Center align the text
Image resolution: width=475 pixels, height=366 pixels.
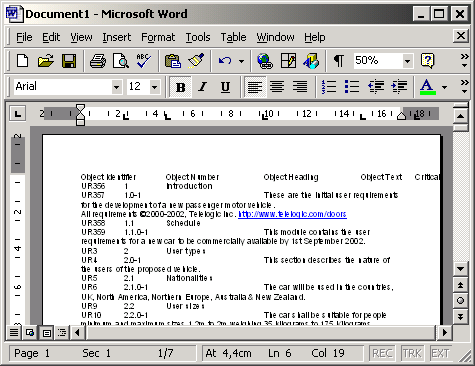click(277, 87)
